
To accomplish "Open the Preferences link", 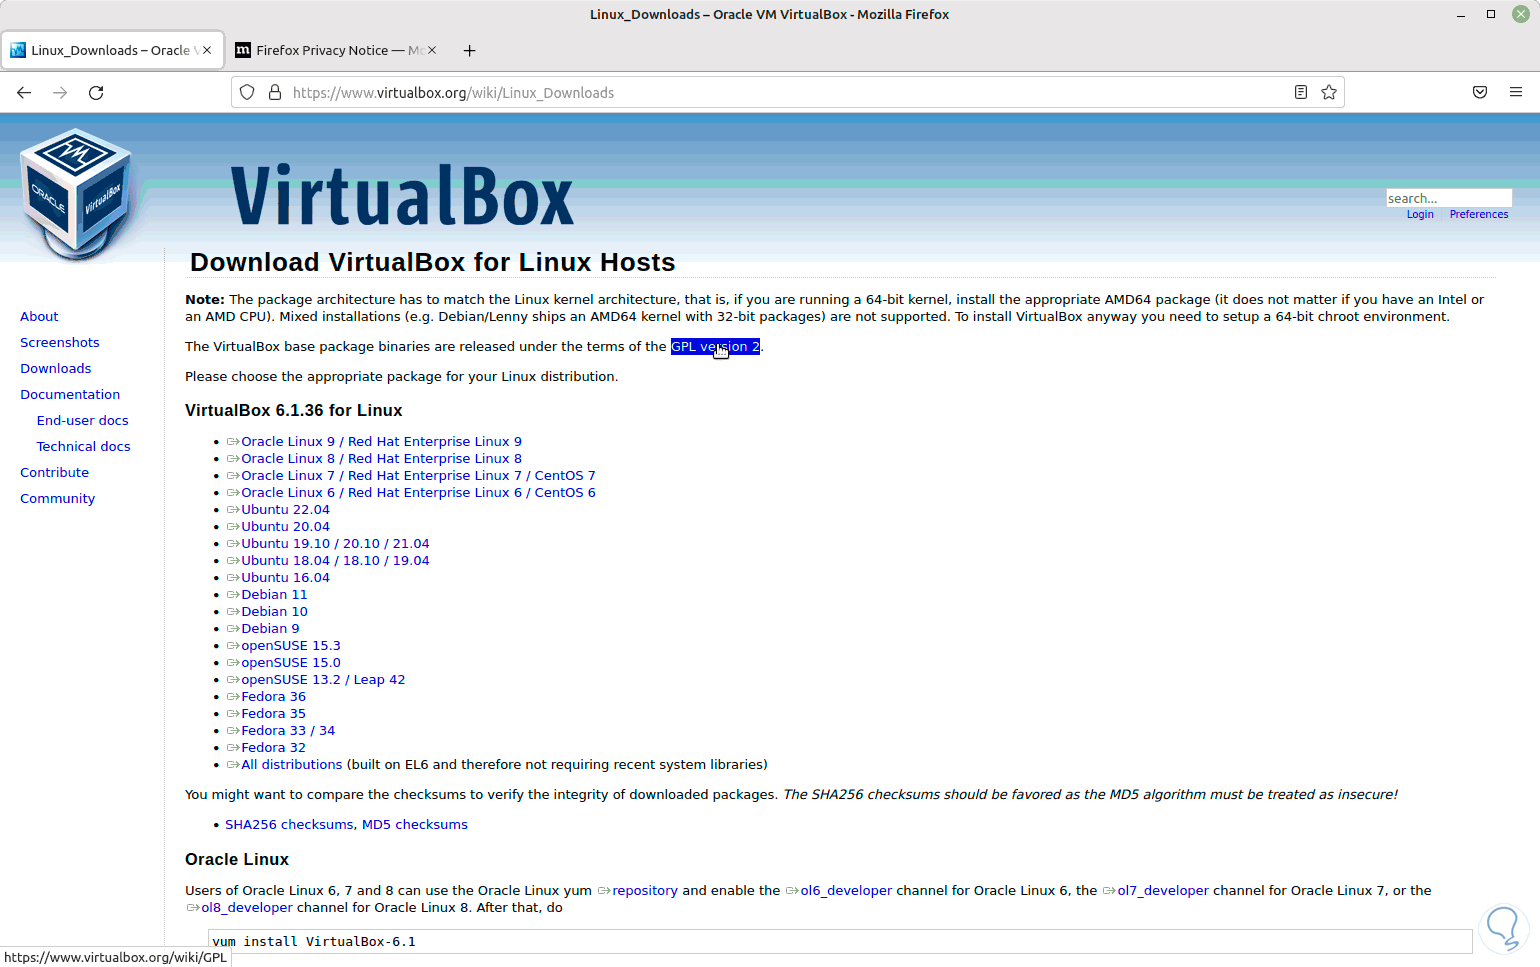I will coord(1479,215).
